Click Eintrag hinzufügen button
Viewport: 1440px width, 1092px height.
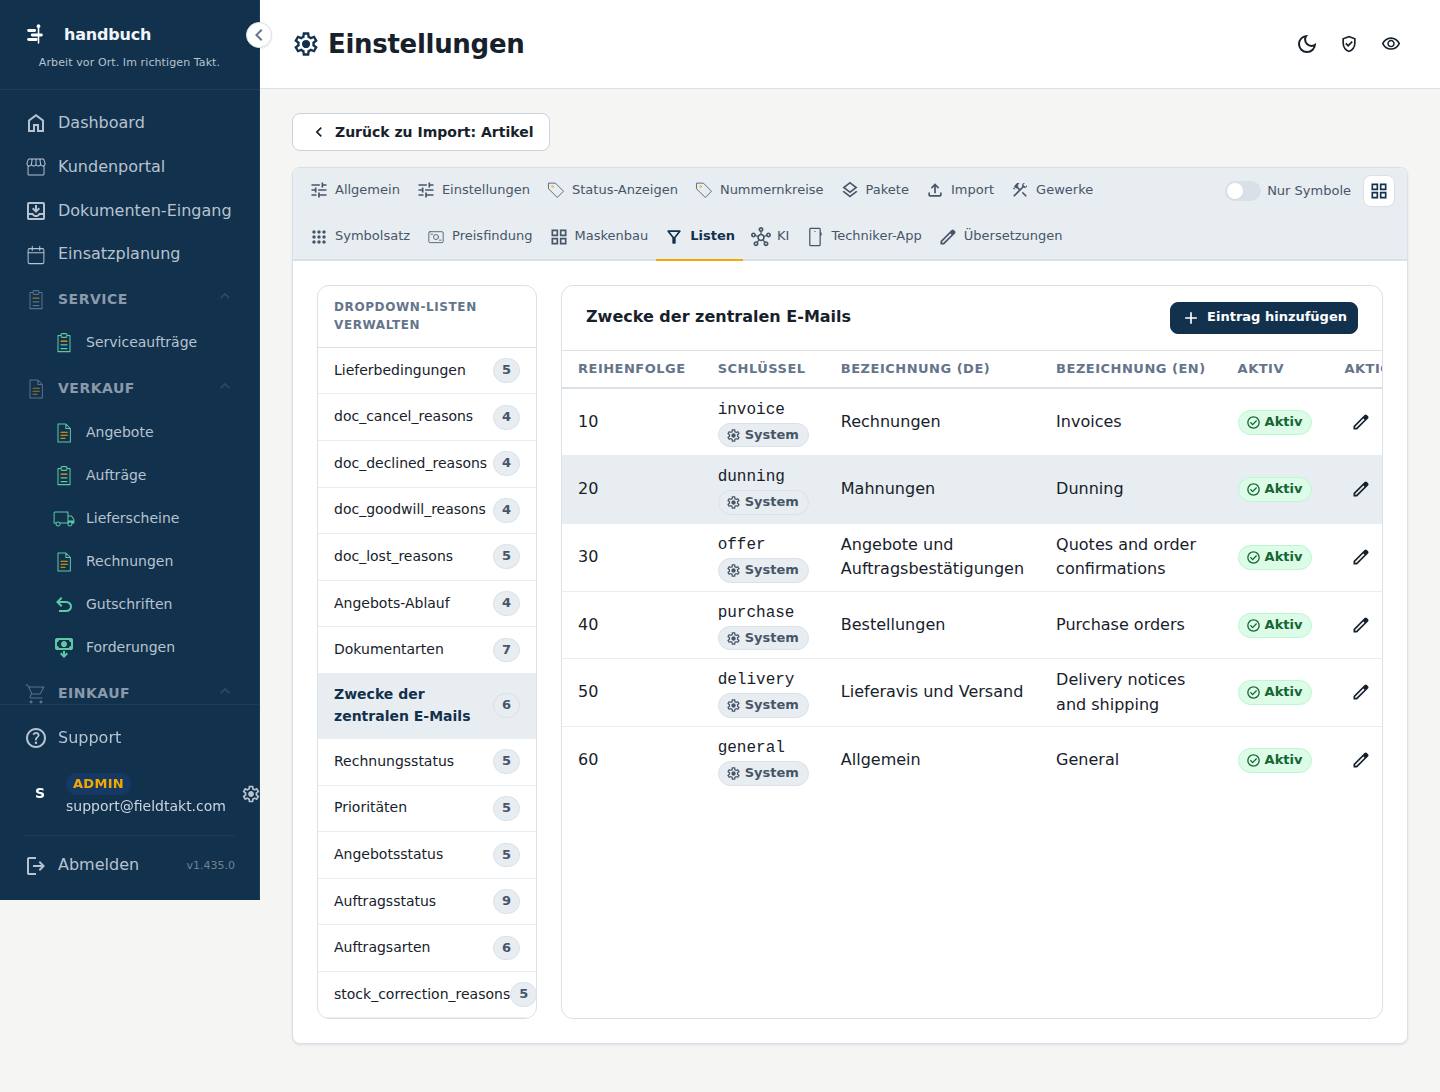click(x=1264, y=317)
